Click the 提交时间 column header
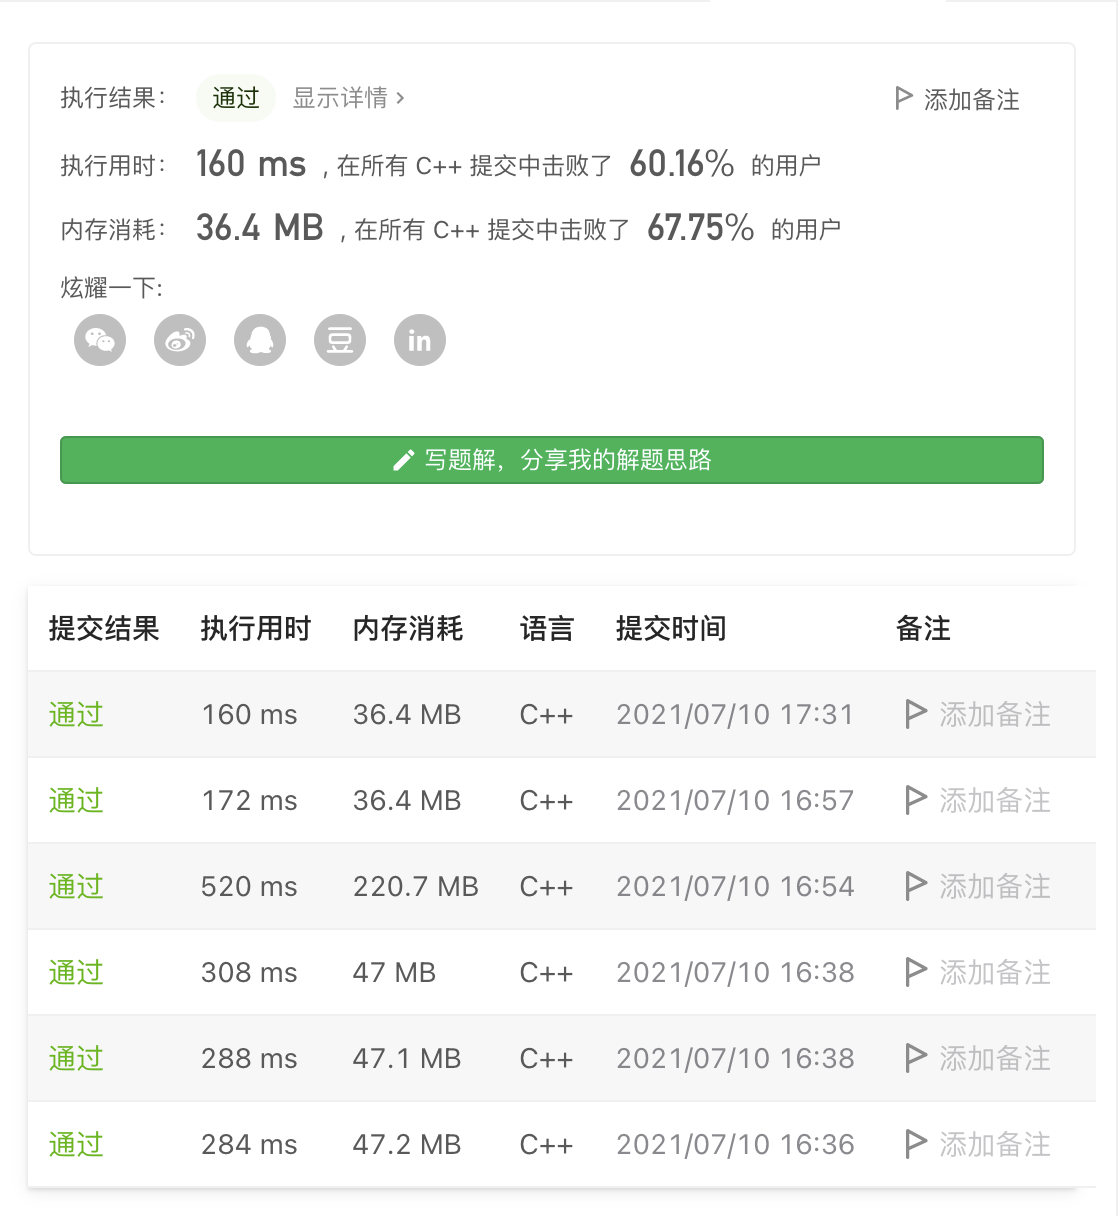This screenshot has width=1118, height=1216. coord(671,628)
